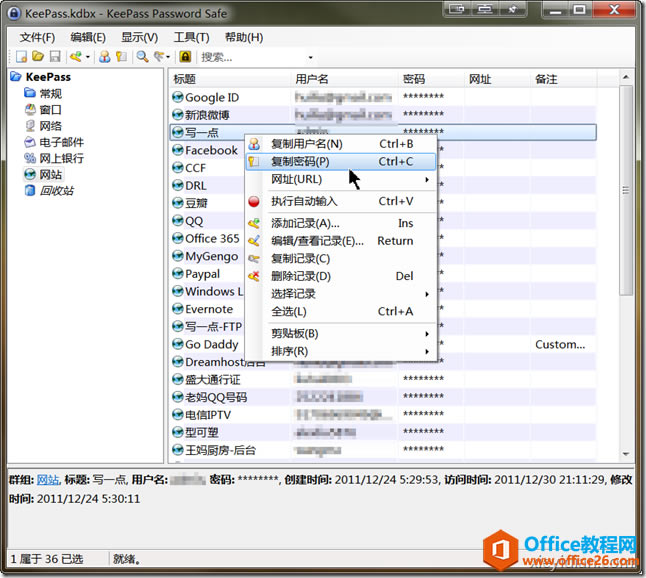Open the Add entry dropdown arrow
The height and width of the screenshot is (578, 646).
pyautogui.click(x=88, y=57)
